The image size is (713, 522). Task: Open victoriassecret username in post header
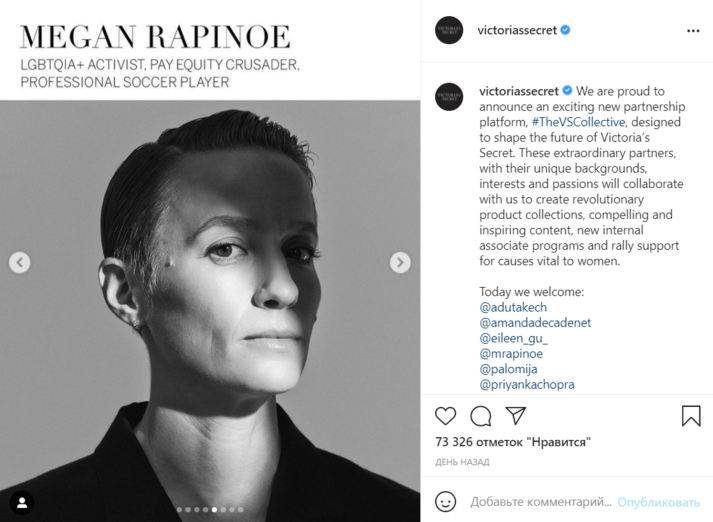point(517,30)
